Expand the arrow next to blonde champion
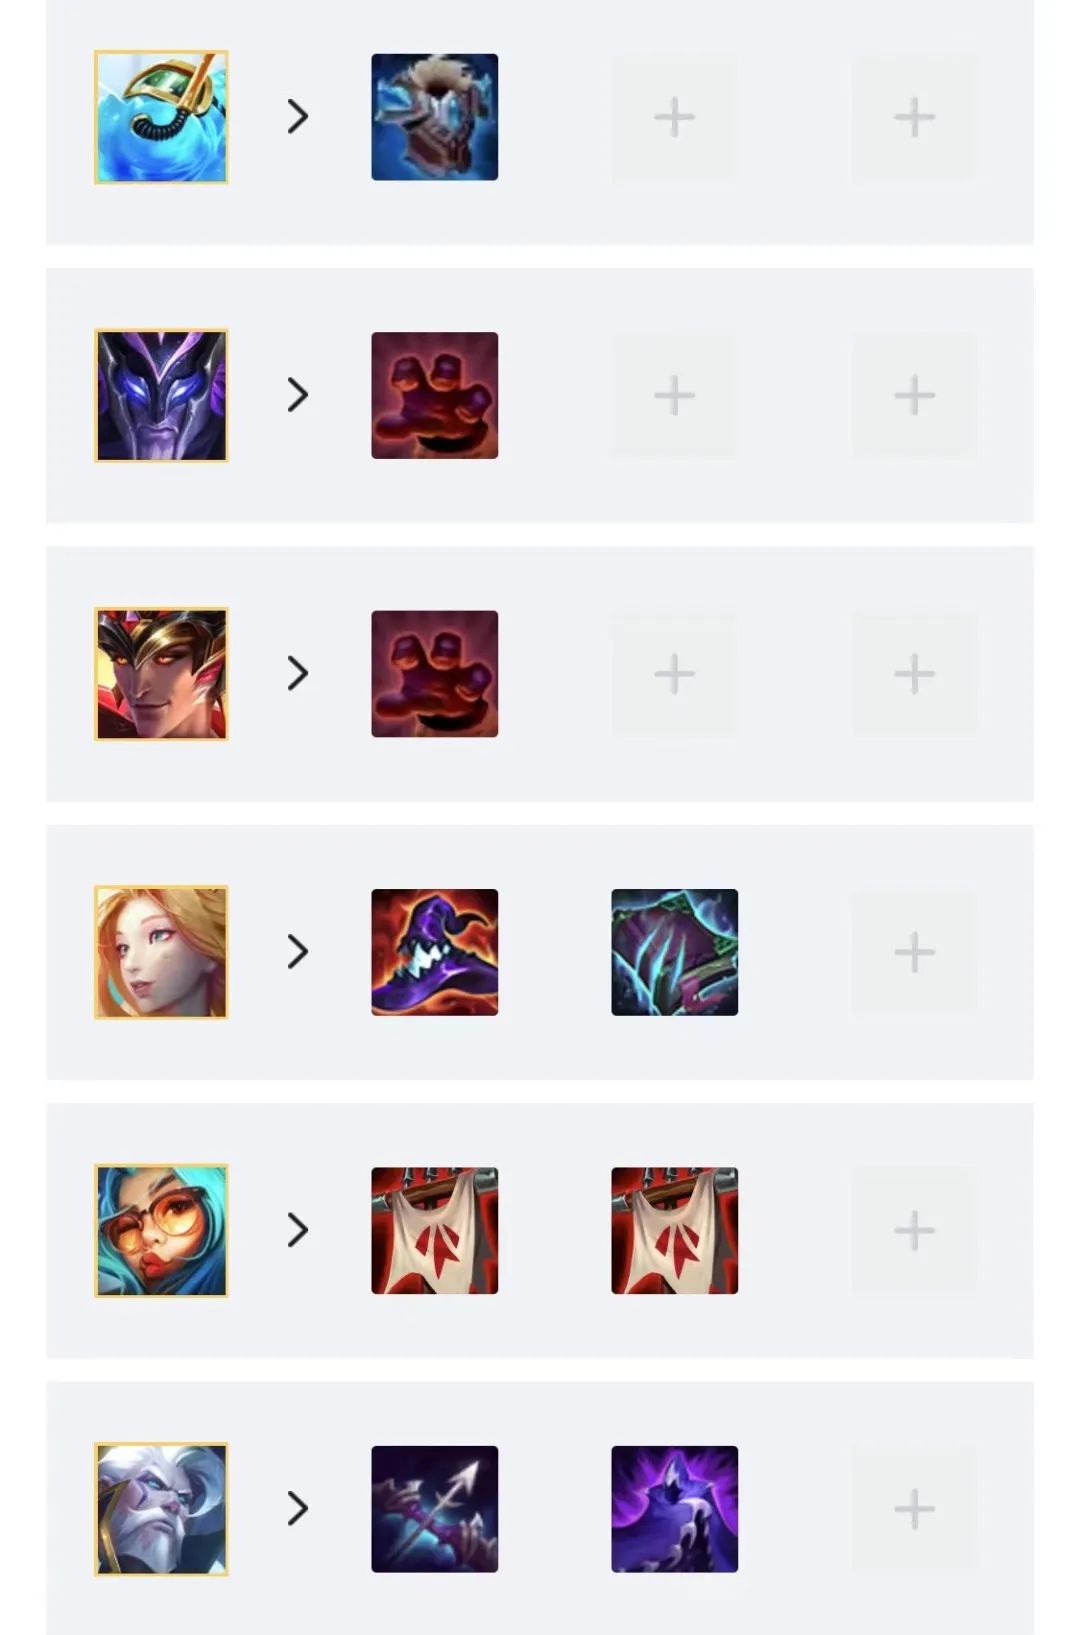1080x1635 pixels. click(x=298, y=952)
